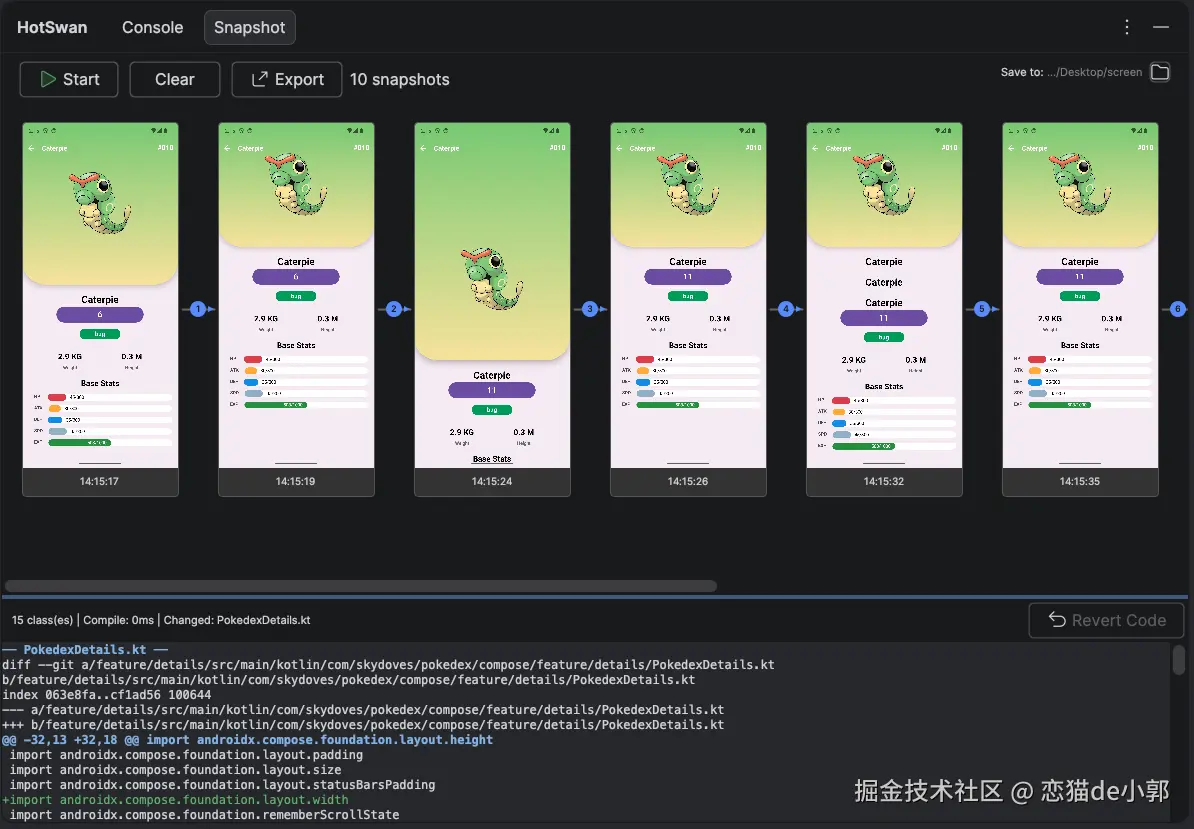The image size is (1194, 829).
Task: Open the three-dot options menu
Action: pos(1127,27)
